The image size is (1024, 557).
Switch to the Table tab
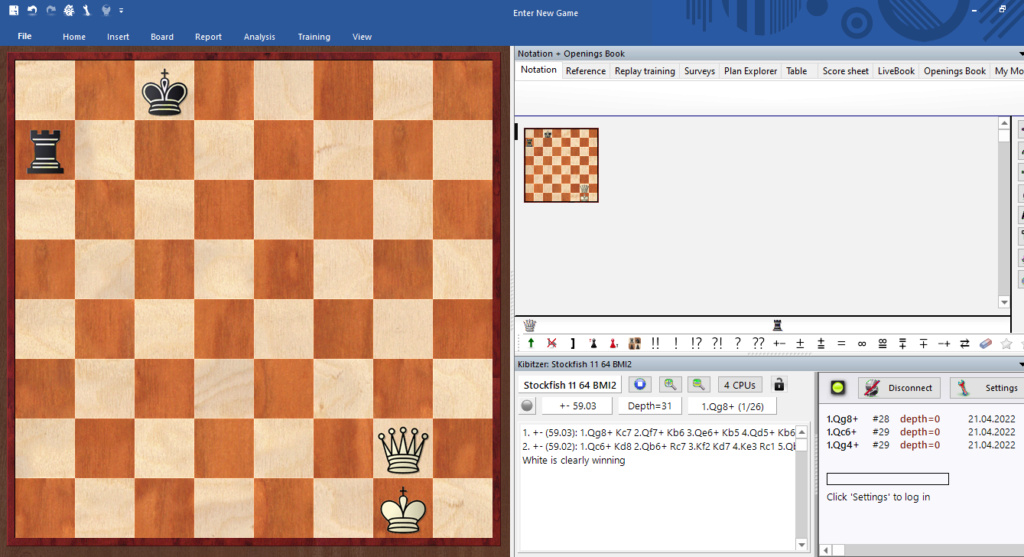pos(796,71)
